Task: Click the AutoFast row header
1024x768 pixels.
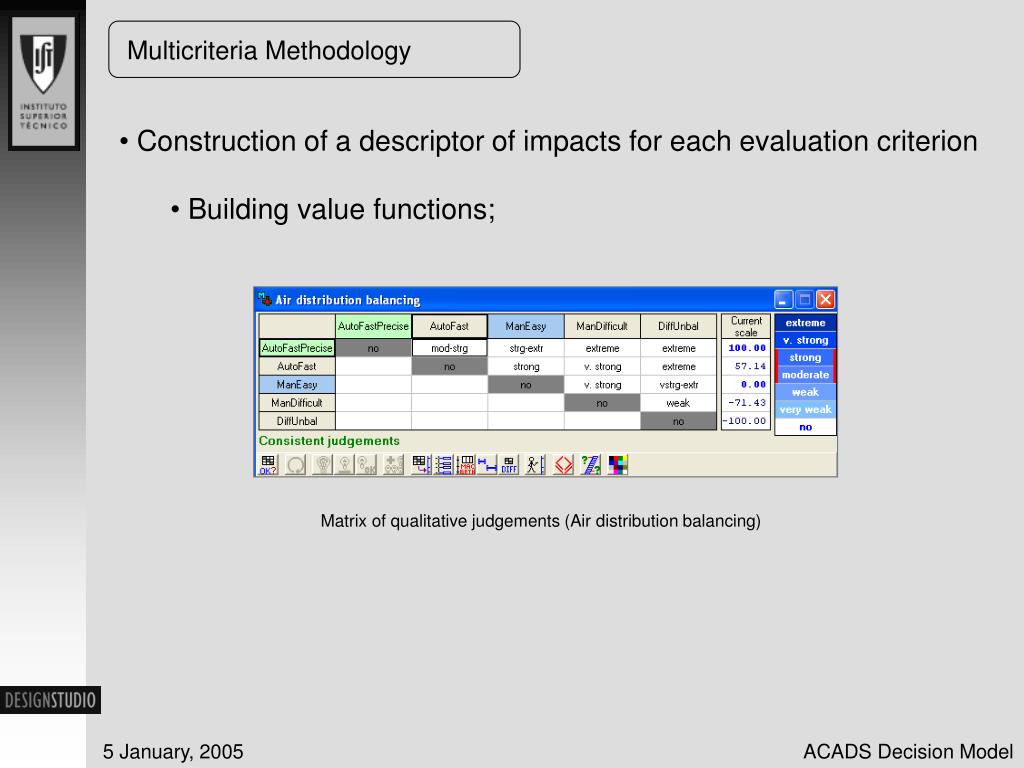Action: [x=297, y=366]
